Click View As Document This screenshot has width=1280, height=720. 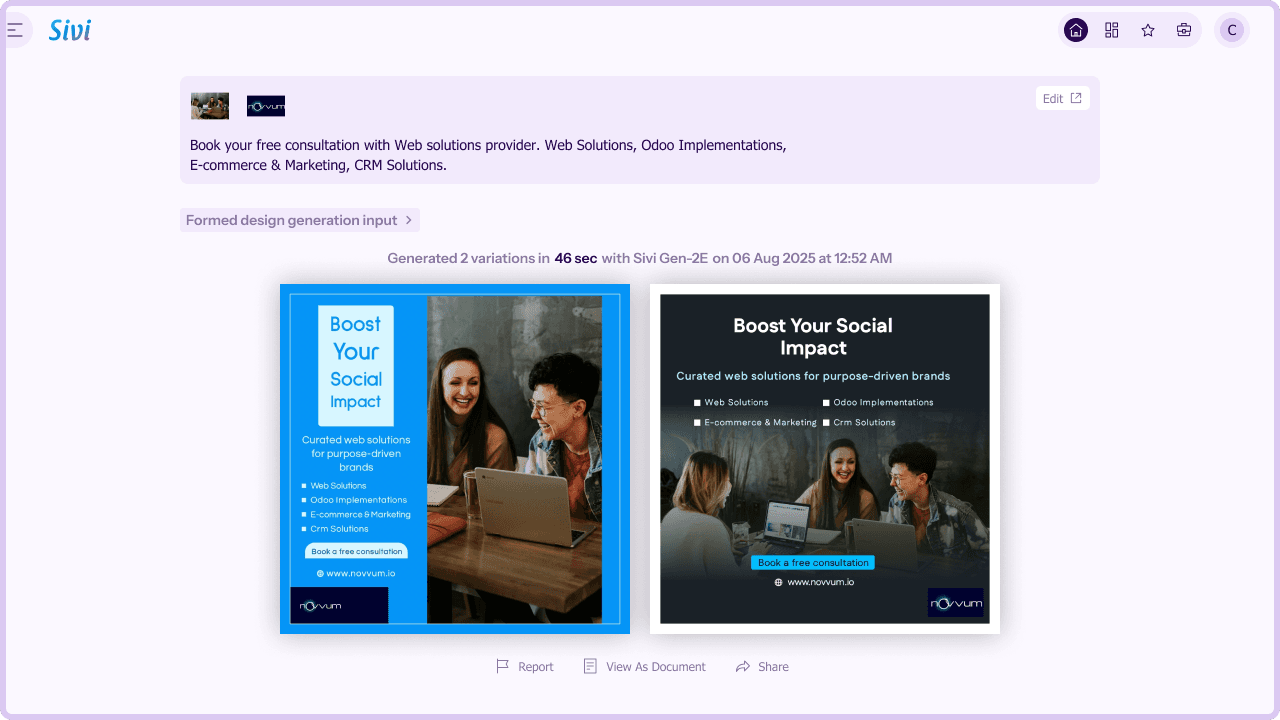[x=645, y=667]
